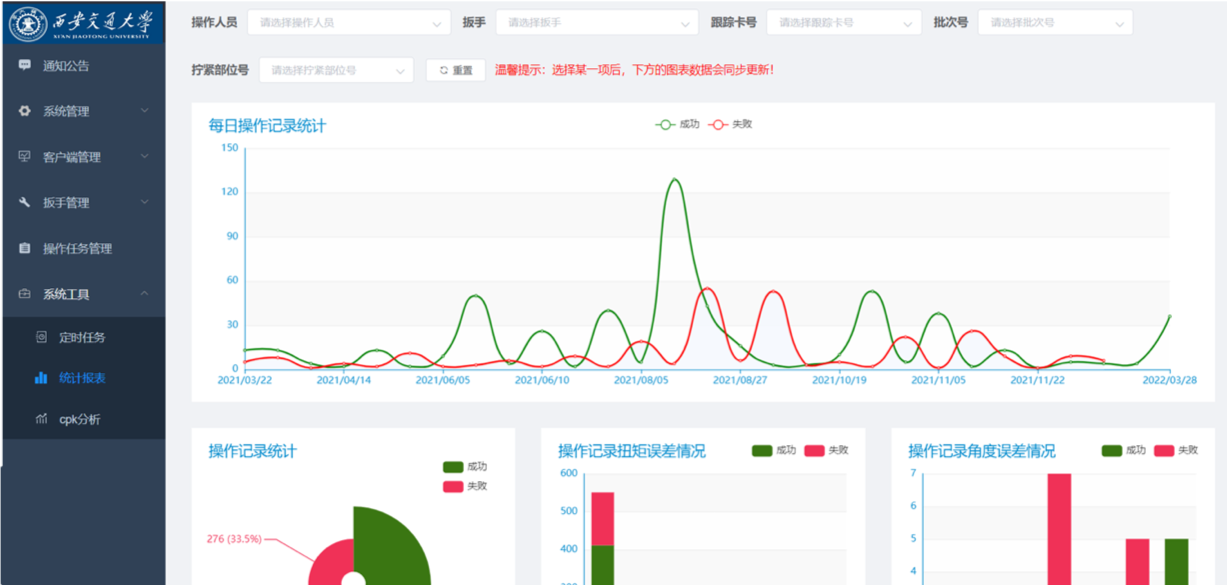
Task: Click the Xi'an Jiaotong University logo
Action: (x=82, y=22)
